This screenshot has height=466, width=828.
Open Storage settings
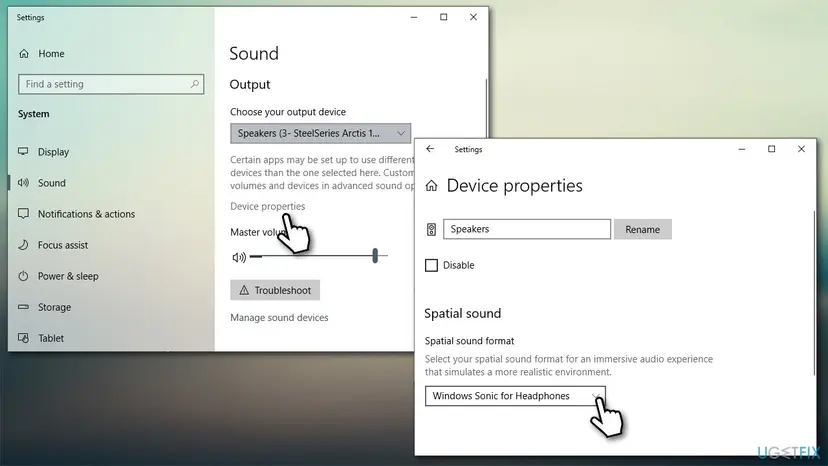point(54,307)
